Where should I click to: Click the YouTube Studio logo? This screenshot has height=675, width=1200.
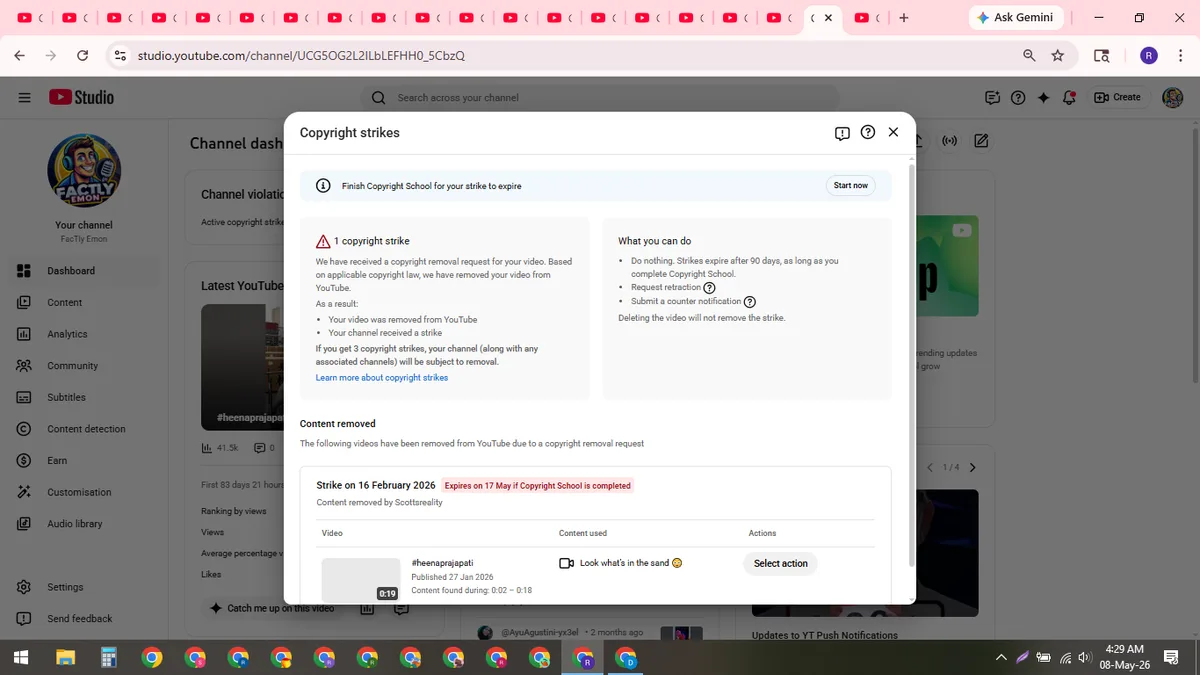(x=81, y=97)
